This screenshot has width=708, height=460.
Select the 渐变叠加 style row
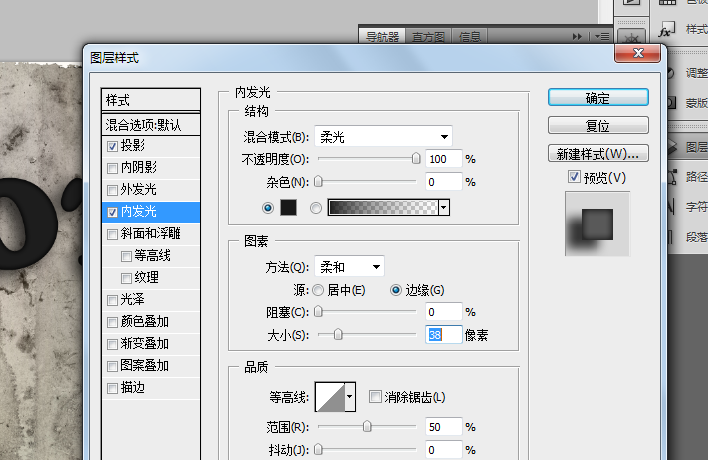(x=151, y=344)
